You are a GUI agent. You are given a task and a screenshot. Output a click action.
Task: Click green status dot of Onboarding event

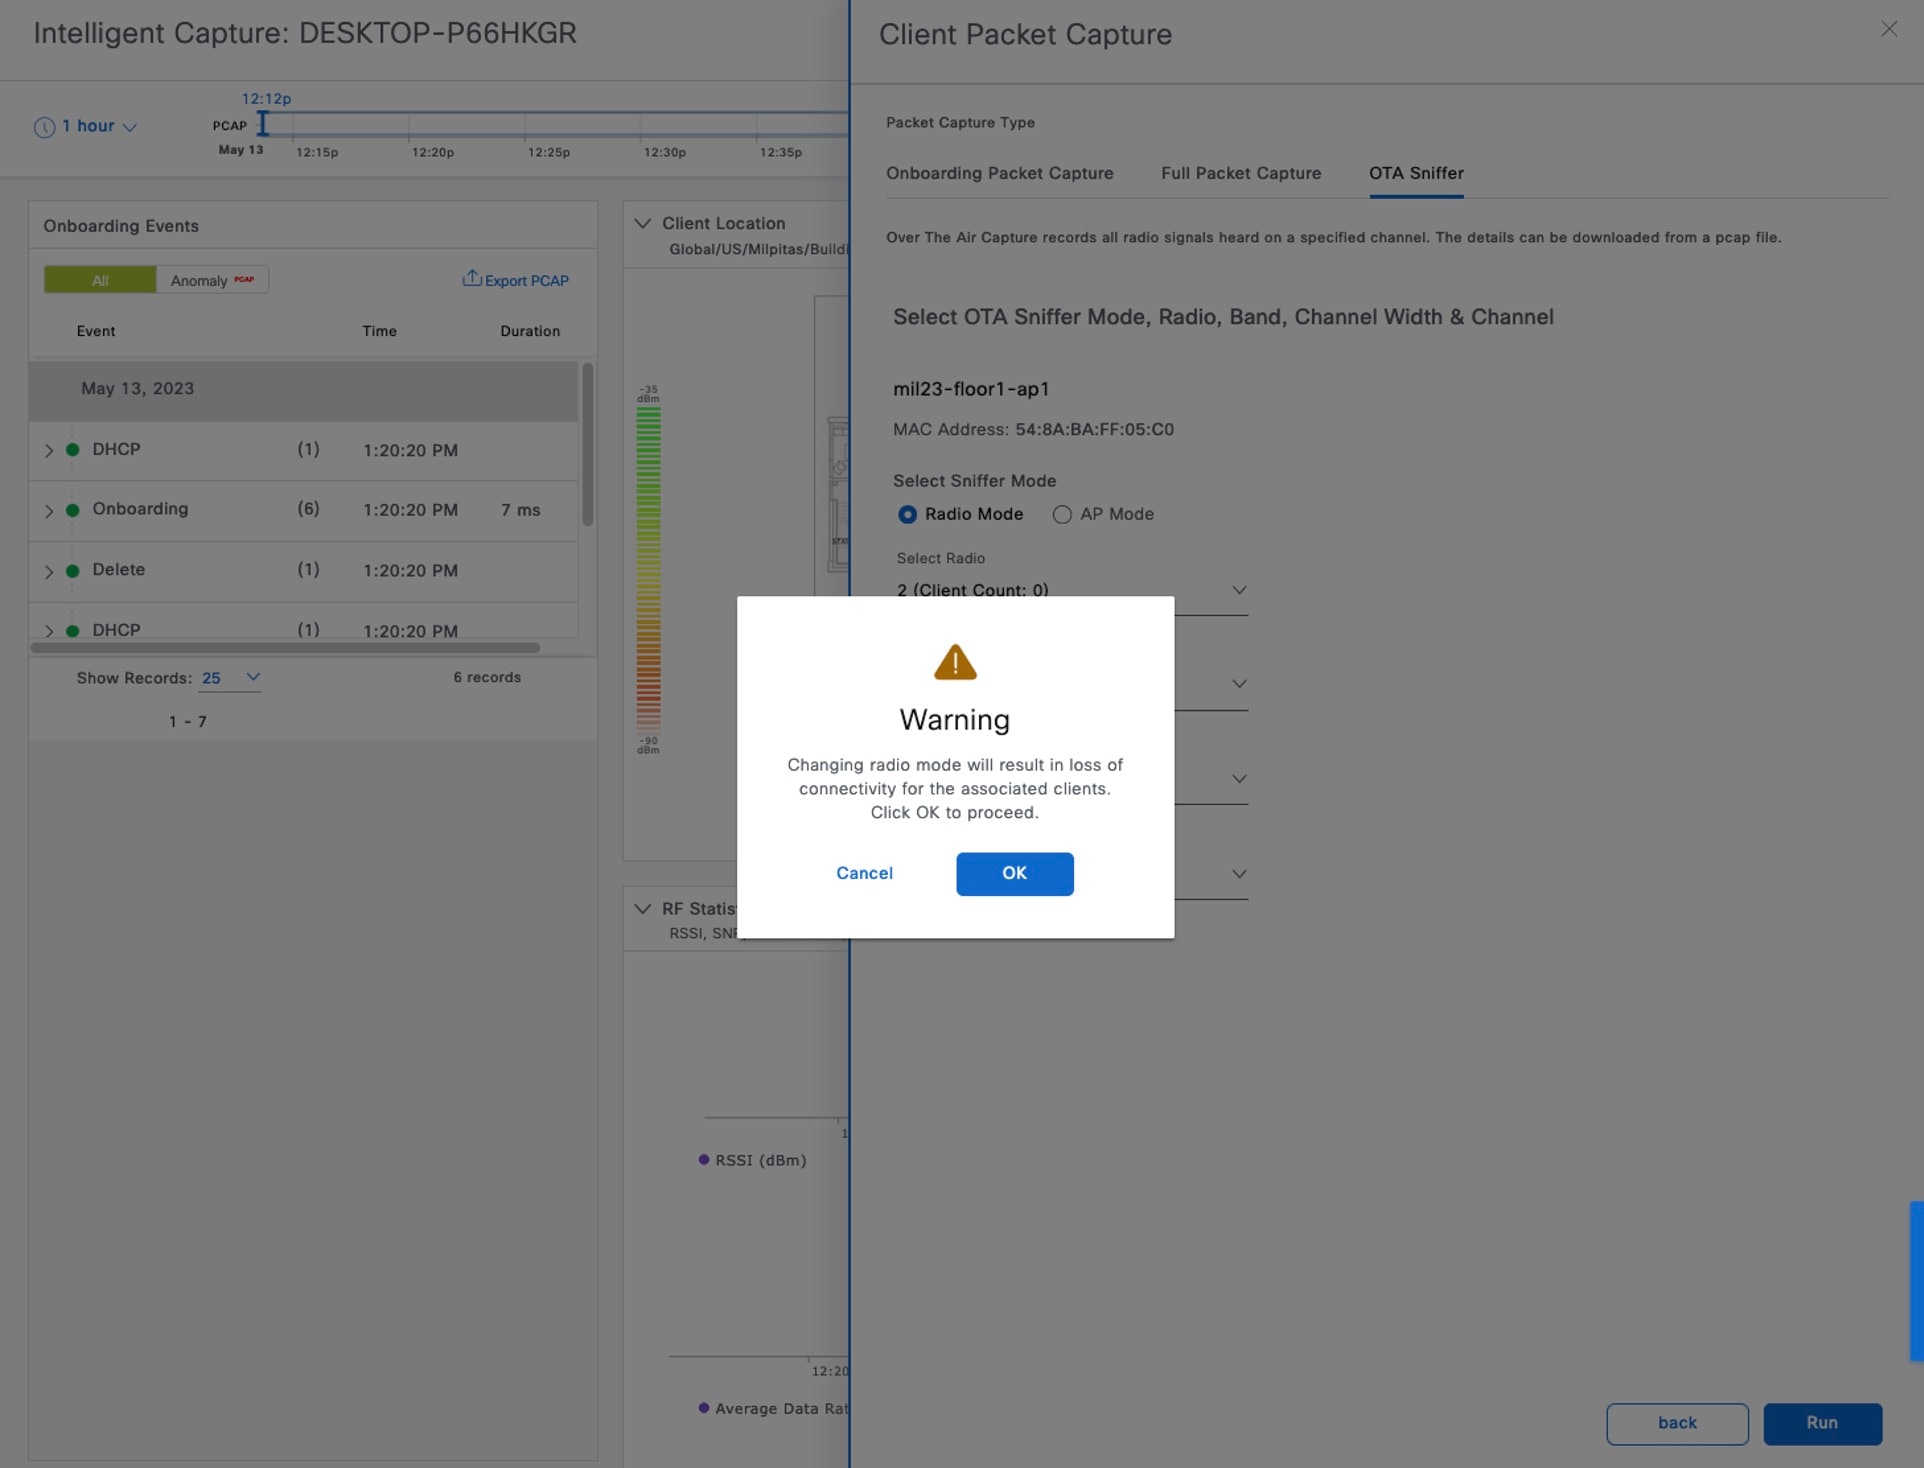click(x=73, y=510)
